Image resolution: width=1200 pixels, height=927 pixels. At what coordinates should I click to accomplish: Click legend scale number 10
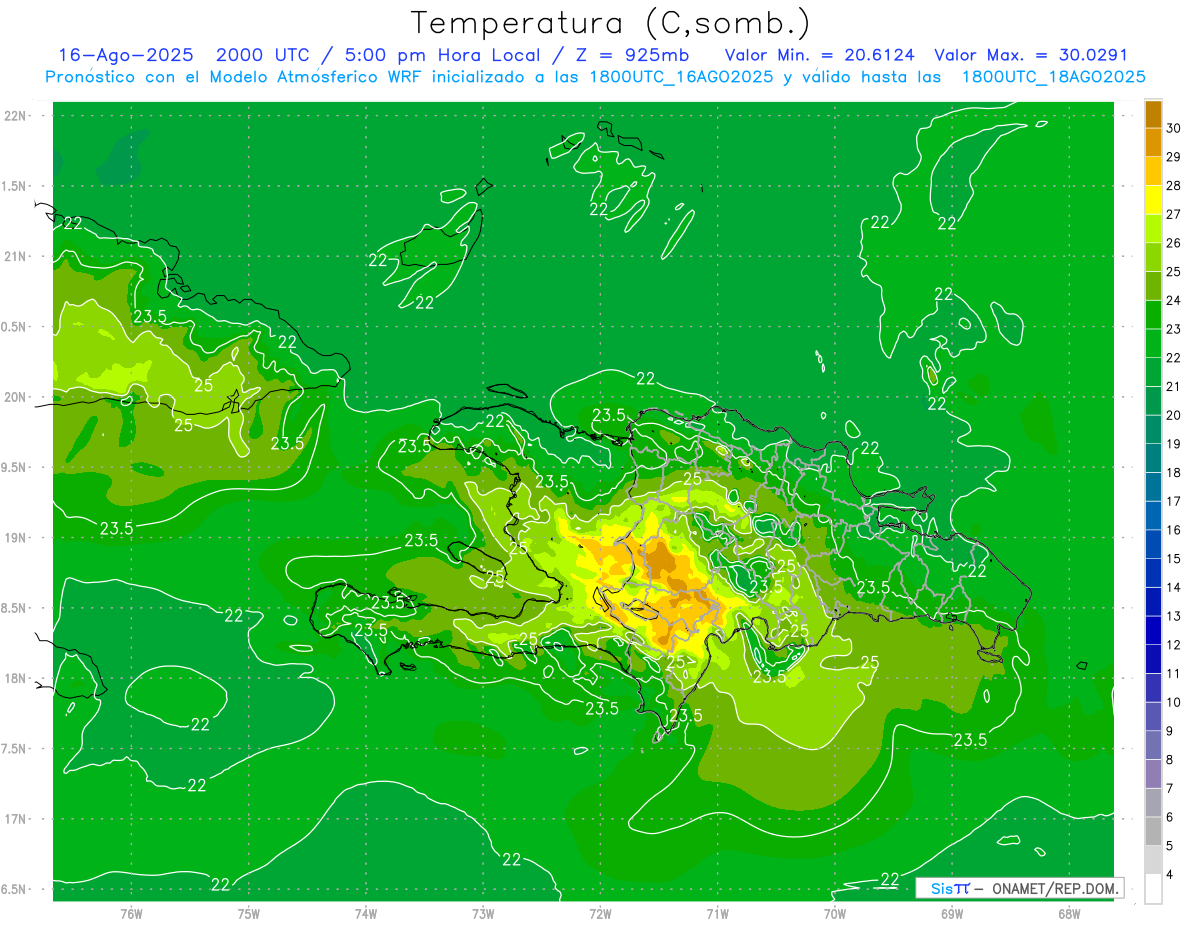1174,702
